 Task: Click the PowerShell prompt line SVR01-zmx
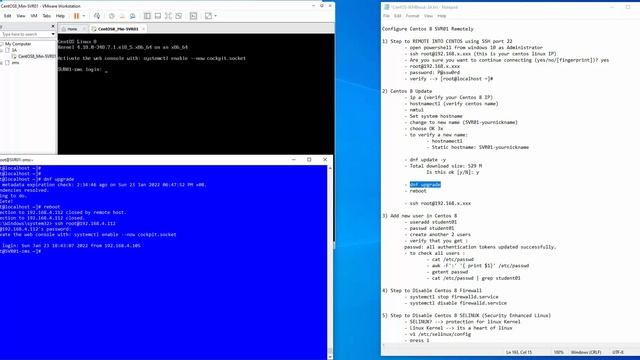[x=20, y=251]
